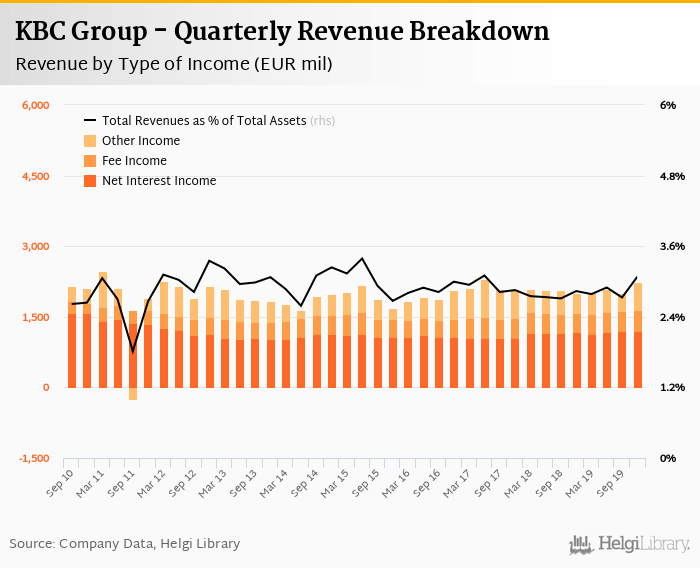Click the Net Interest Income legend swatch
The width and height of the screenshot is (700, 568).
point(89,181)
